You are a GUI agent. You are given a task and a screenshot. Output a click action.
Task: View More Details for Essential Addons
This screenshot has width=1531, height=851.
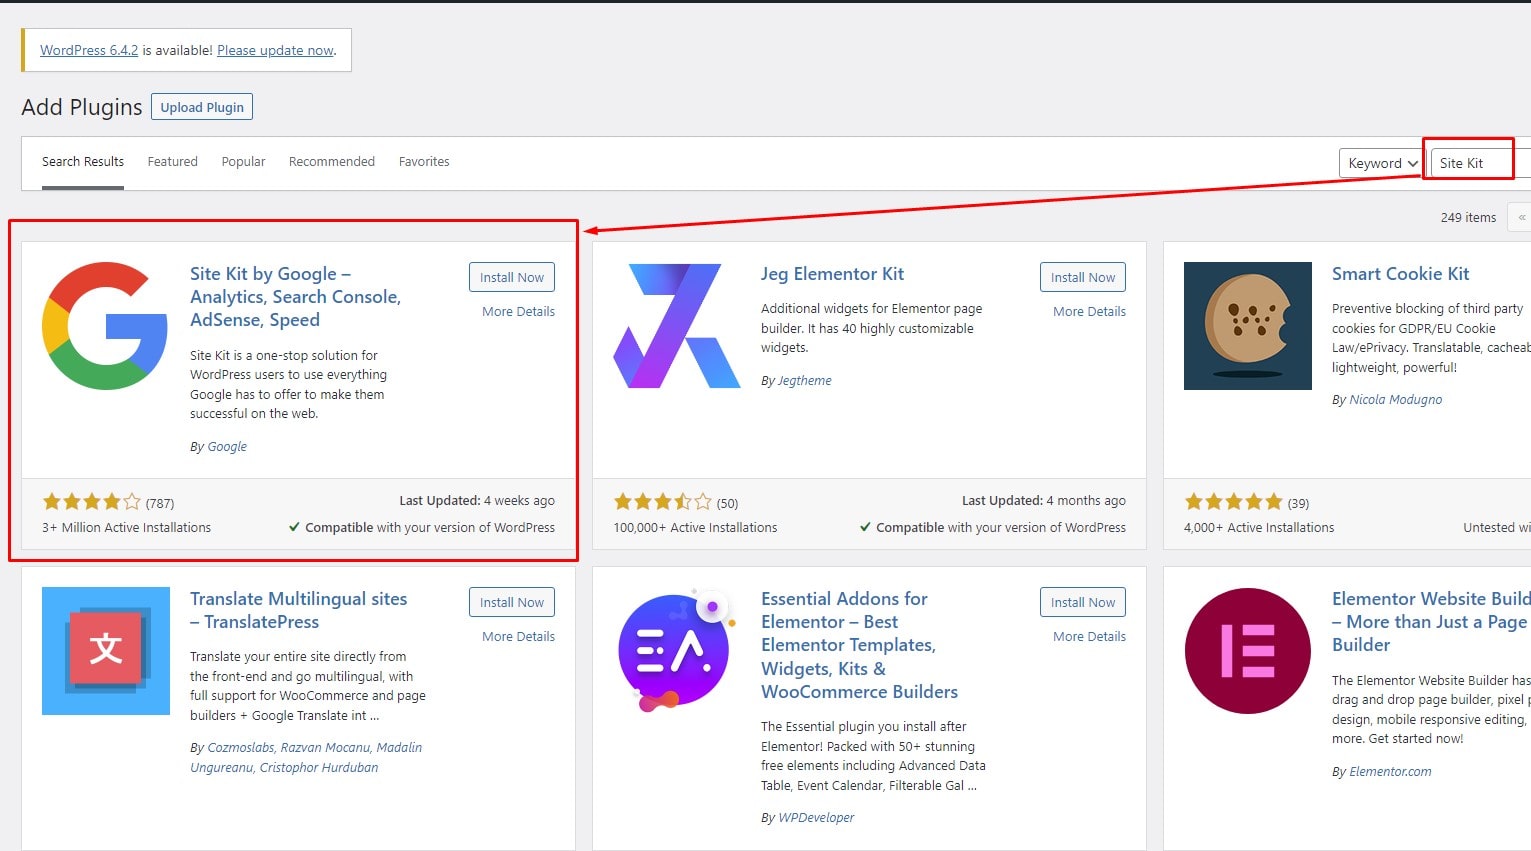pos(1089,637)
